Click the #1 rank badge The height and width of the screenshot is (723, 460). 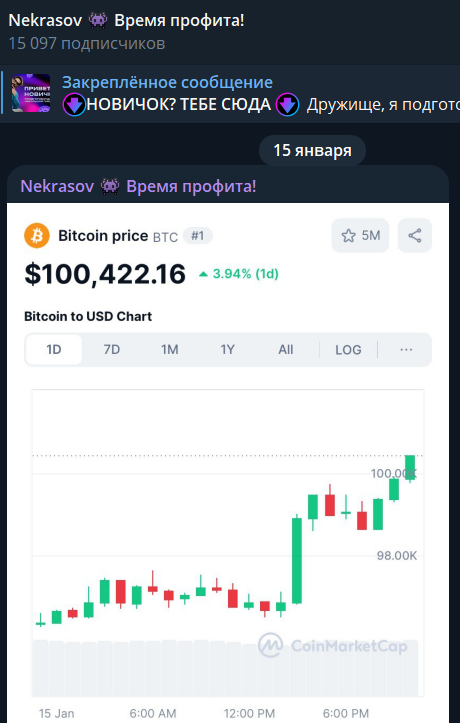click(198, 236)
